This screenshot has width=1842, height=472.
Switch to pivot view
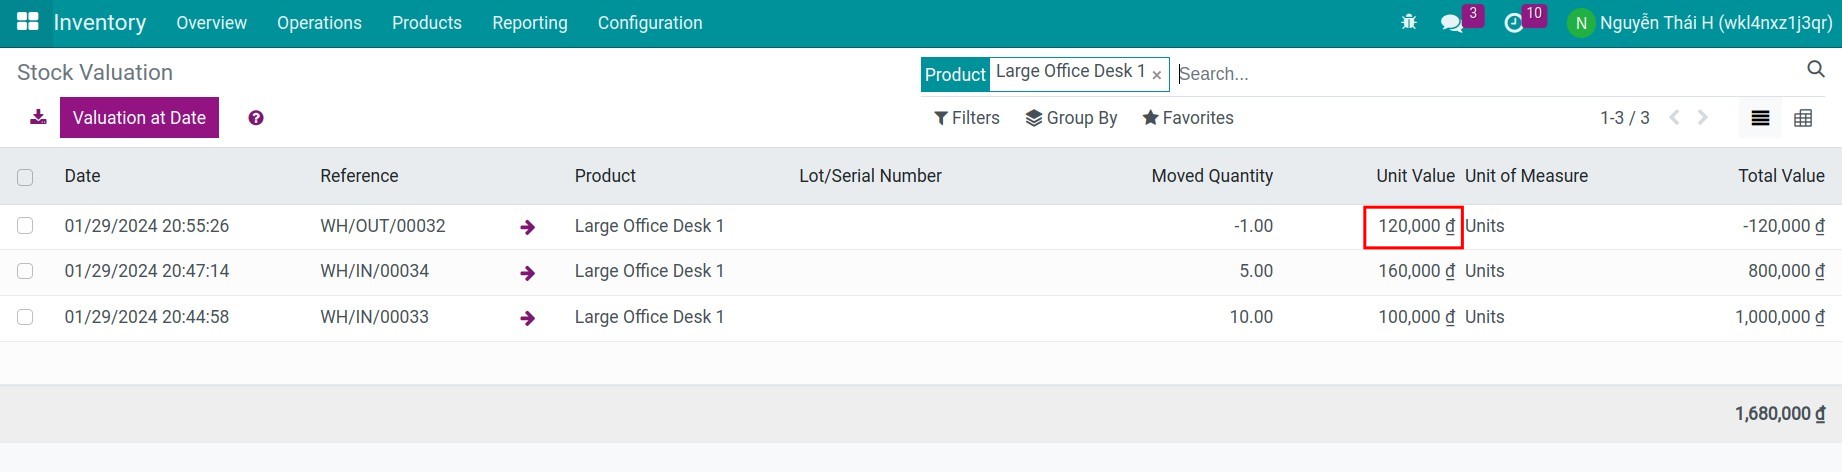coord(1803,118)
